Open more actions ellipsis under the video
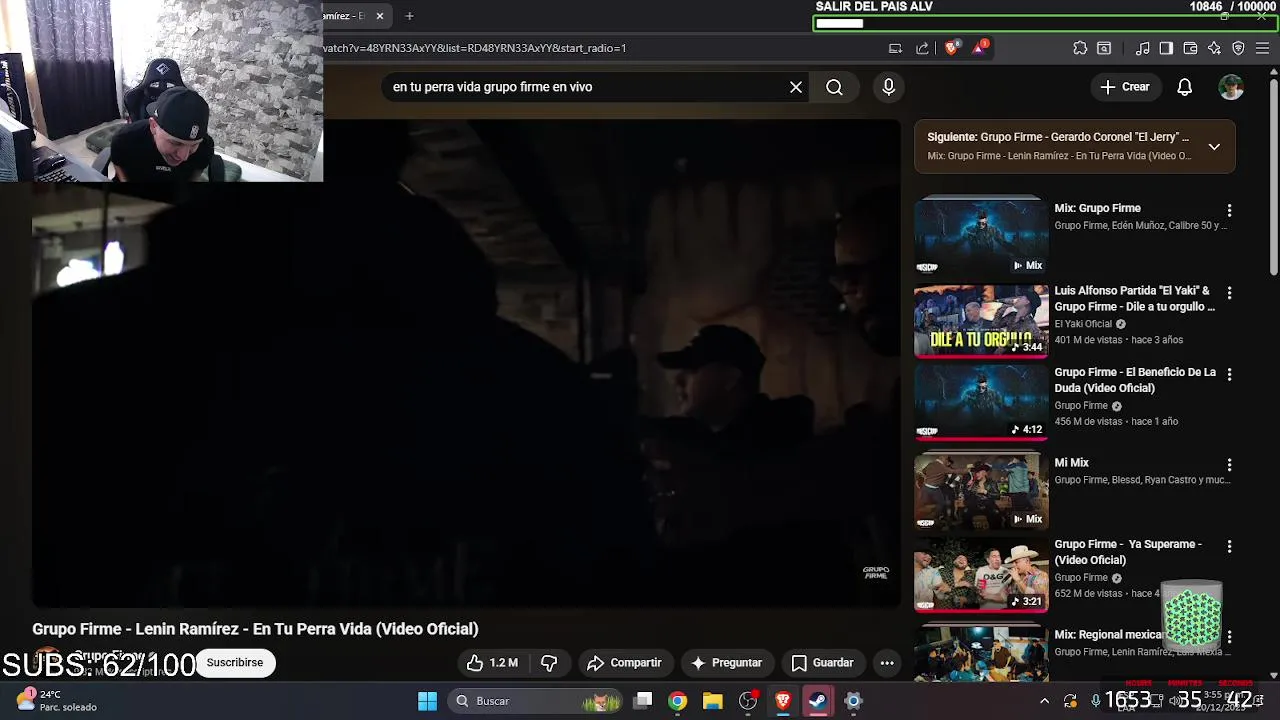This screenshot has height=720, width=1280. pyautogui.click(x=887, y=663)
